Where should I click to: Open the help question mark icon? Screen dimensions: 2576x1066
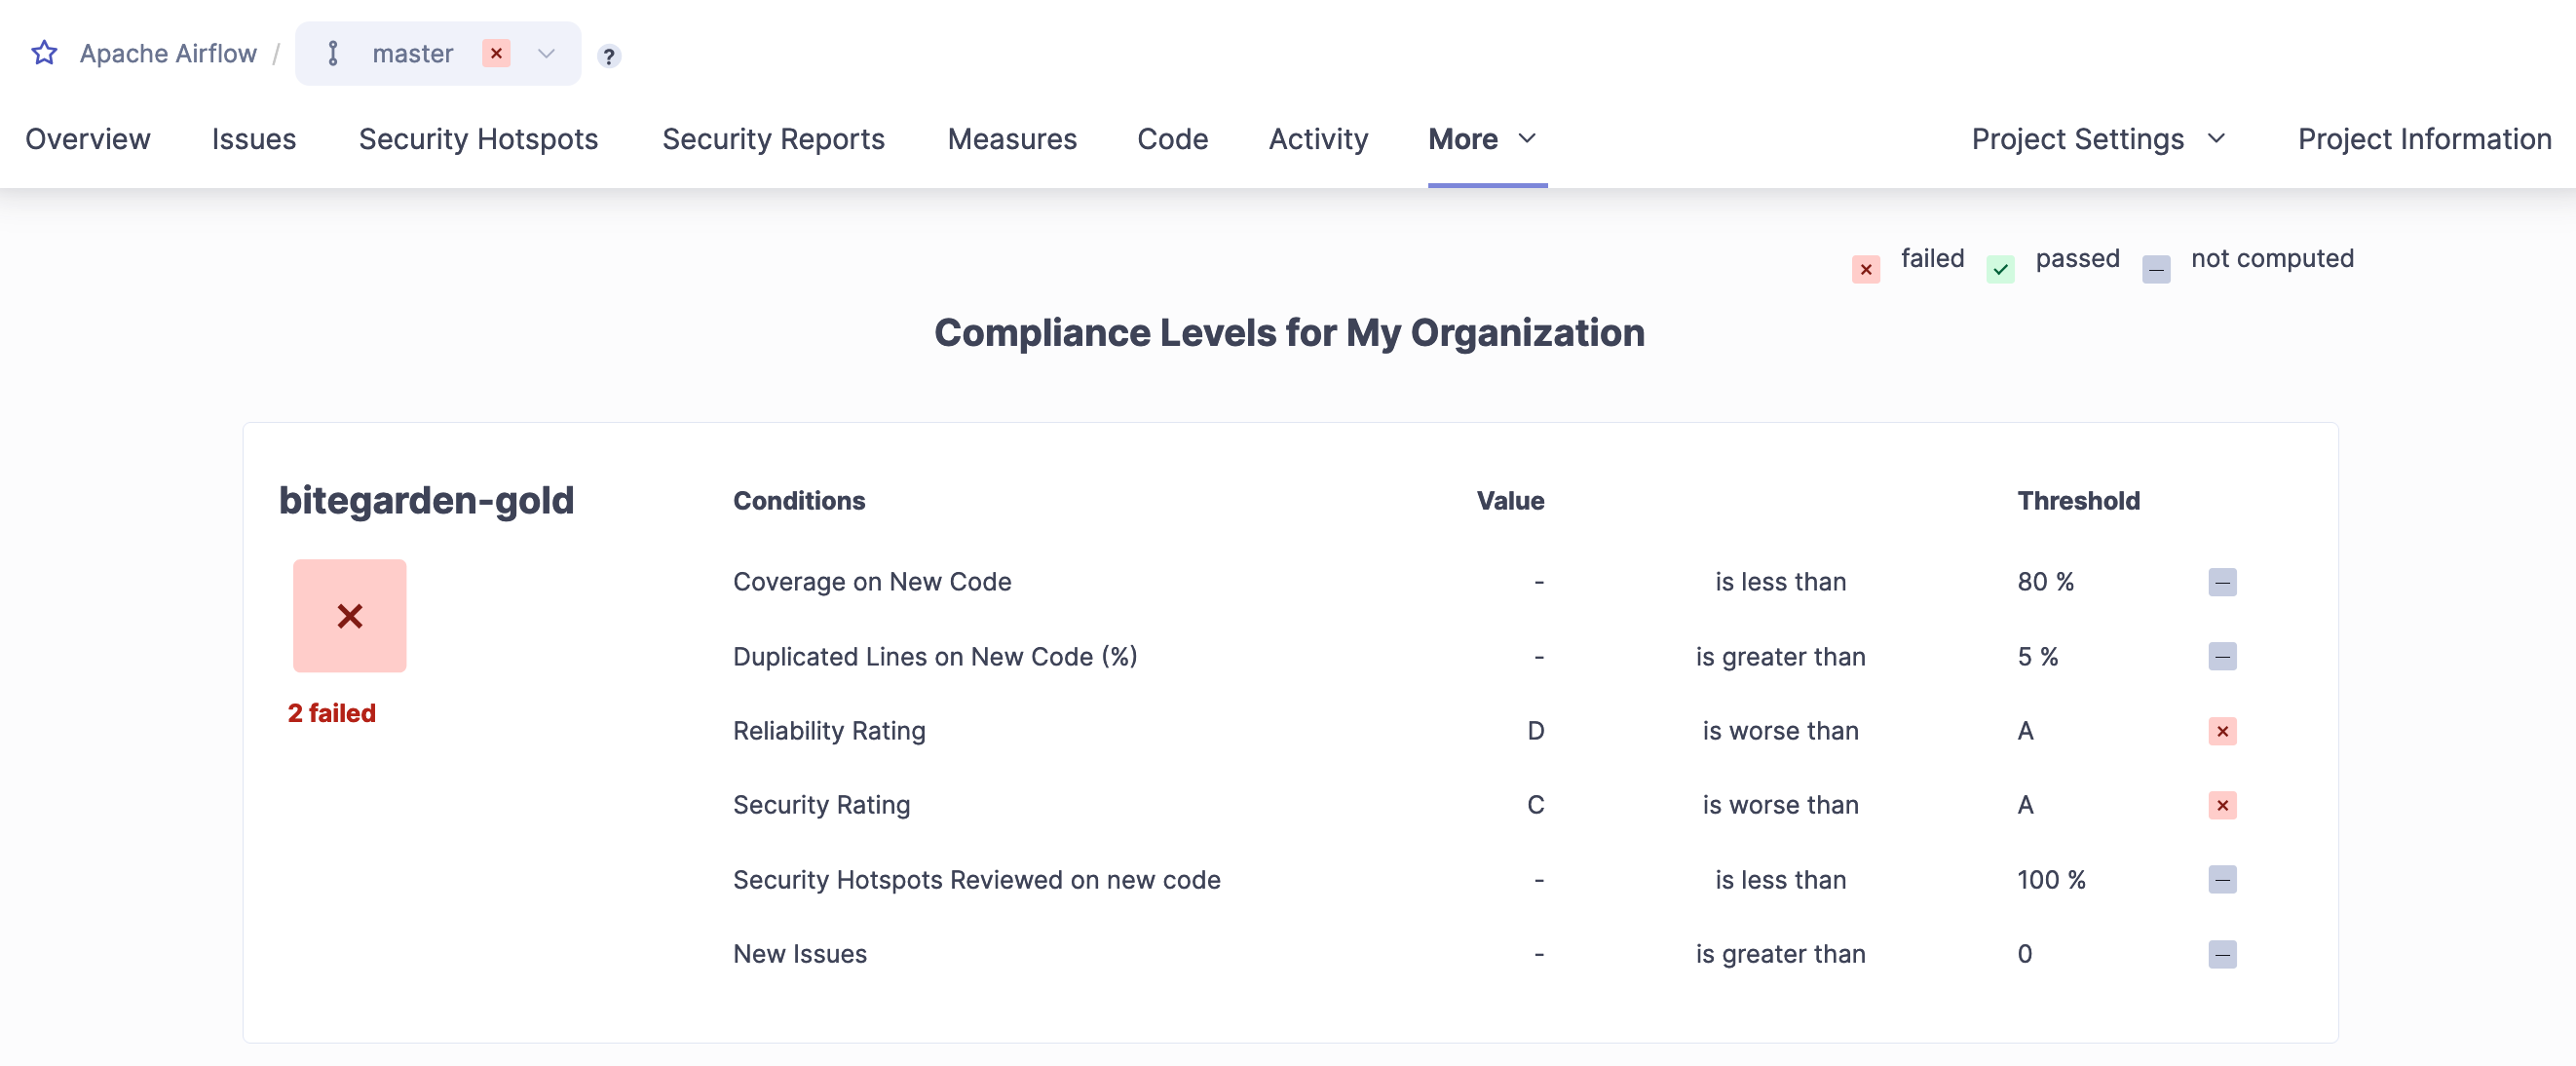(608, 56)
